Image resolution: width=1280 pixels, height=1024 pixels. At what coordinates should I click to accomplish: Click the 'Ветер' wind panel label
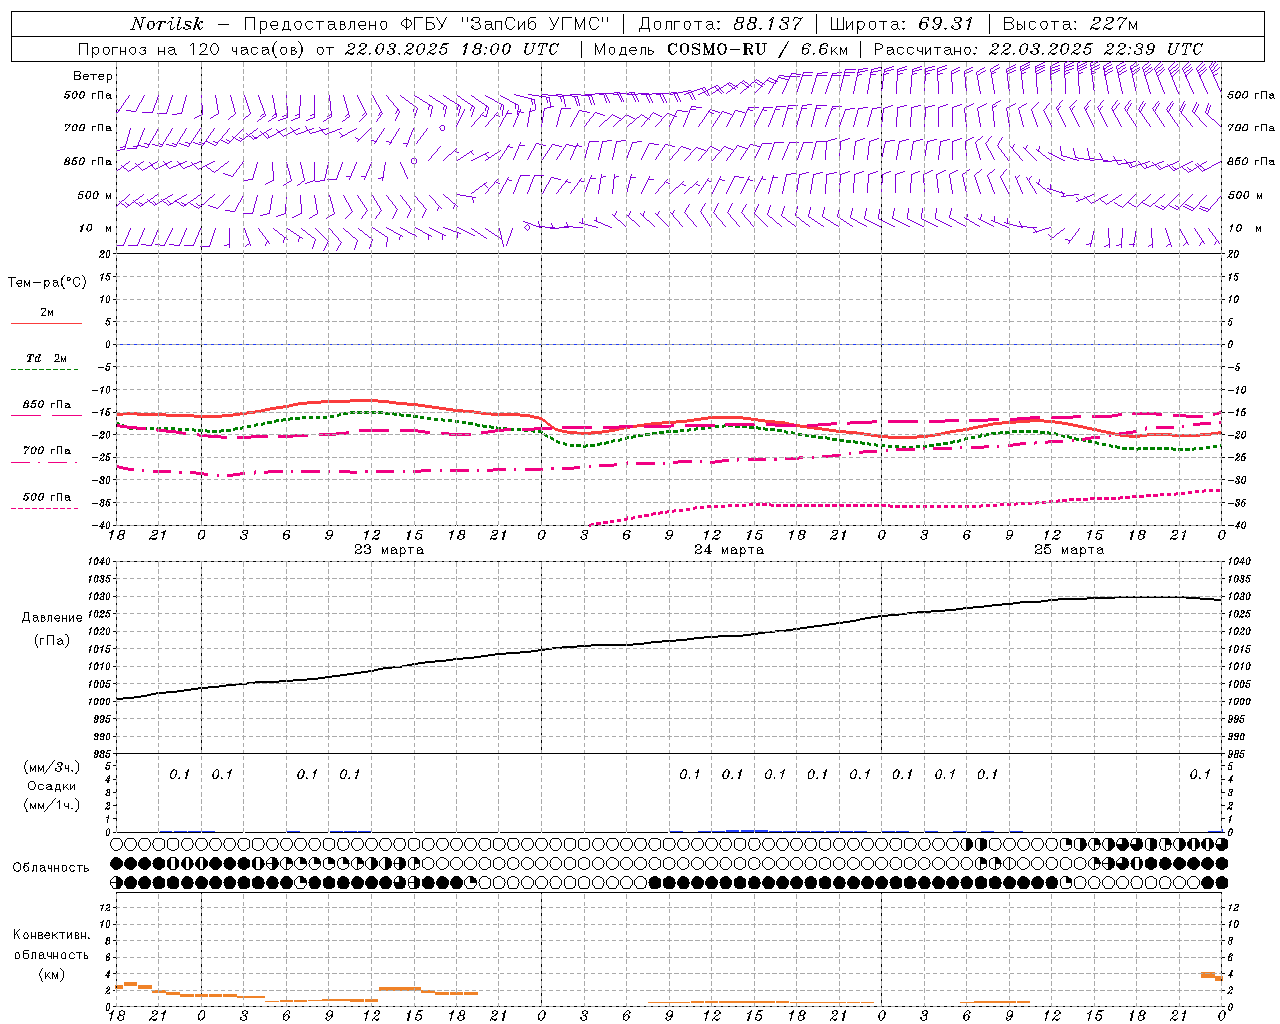tap(93, 76)
